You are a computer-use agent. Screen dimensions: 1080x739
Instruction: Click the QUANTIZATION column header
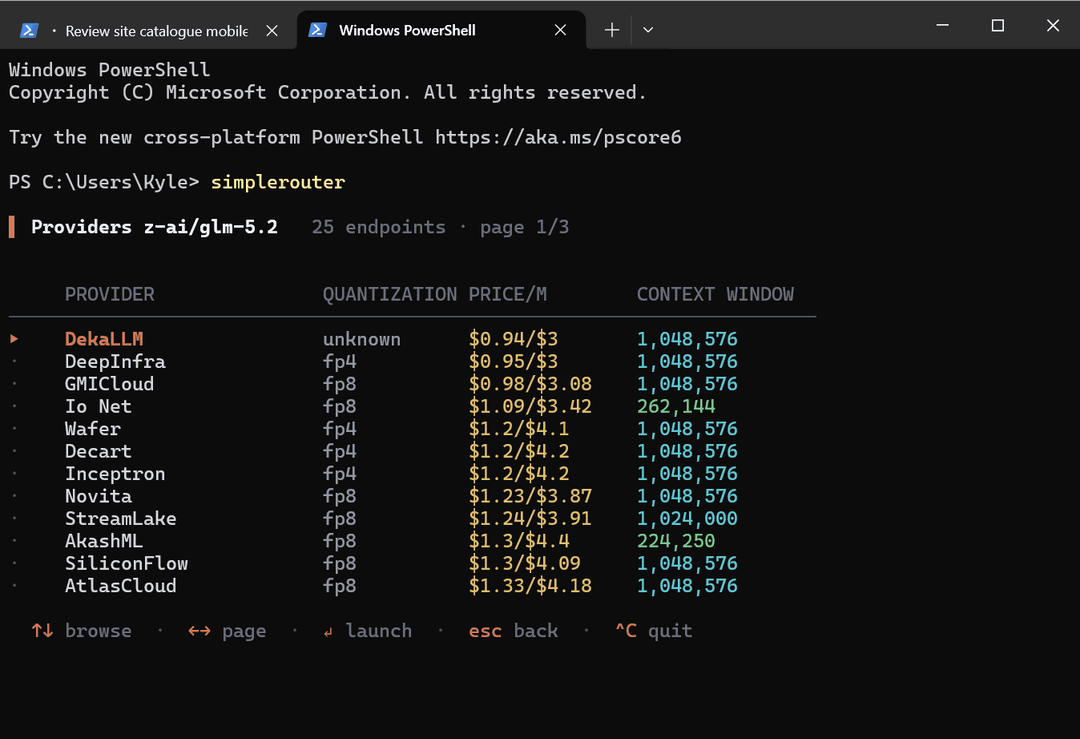[x=389, y=294]
